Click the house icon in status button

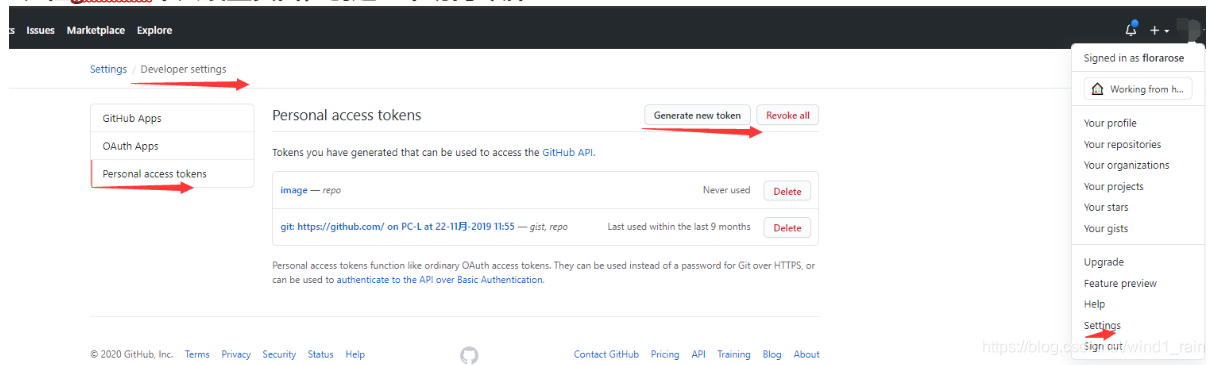pyautogui.click(x=1097, y=89)
